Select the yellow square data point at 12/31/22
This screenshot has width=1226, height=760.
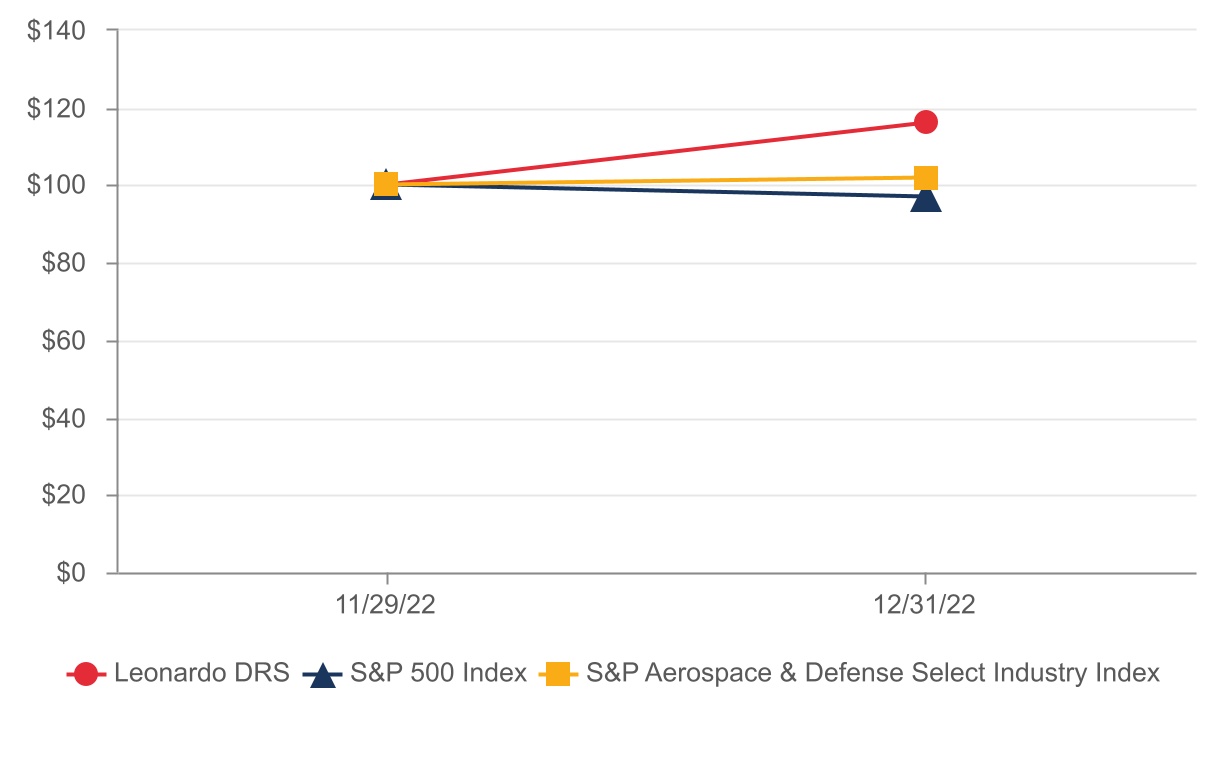click(926, 178)
